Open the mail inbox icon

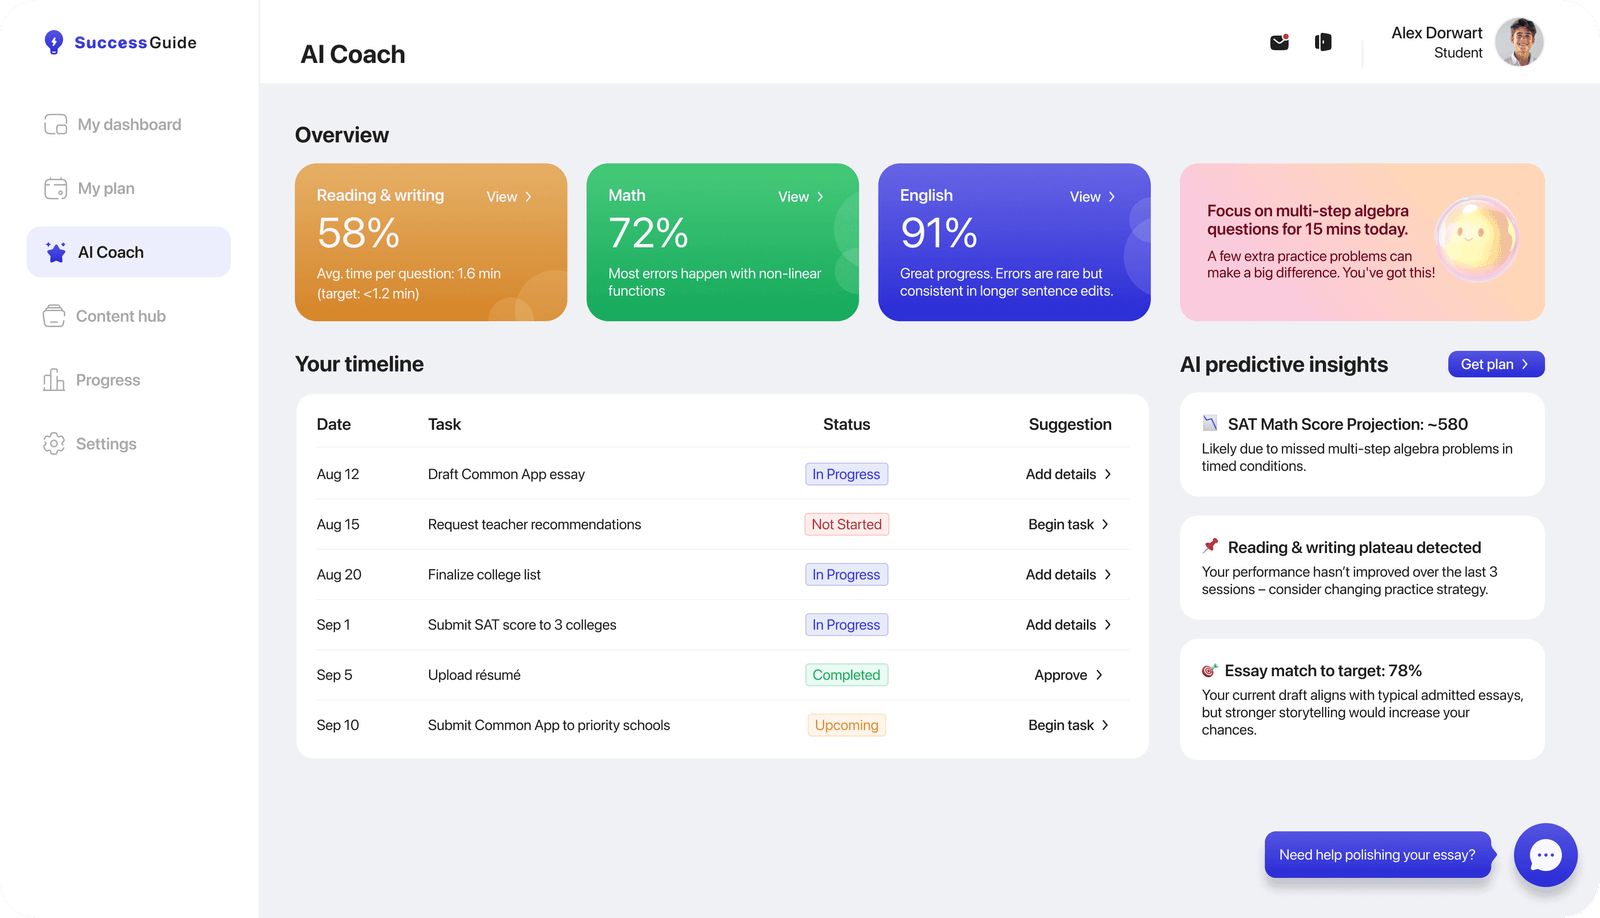(x=1279, y=42)
